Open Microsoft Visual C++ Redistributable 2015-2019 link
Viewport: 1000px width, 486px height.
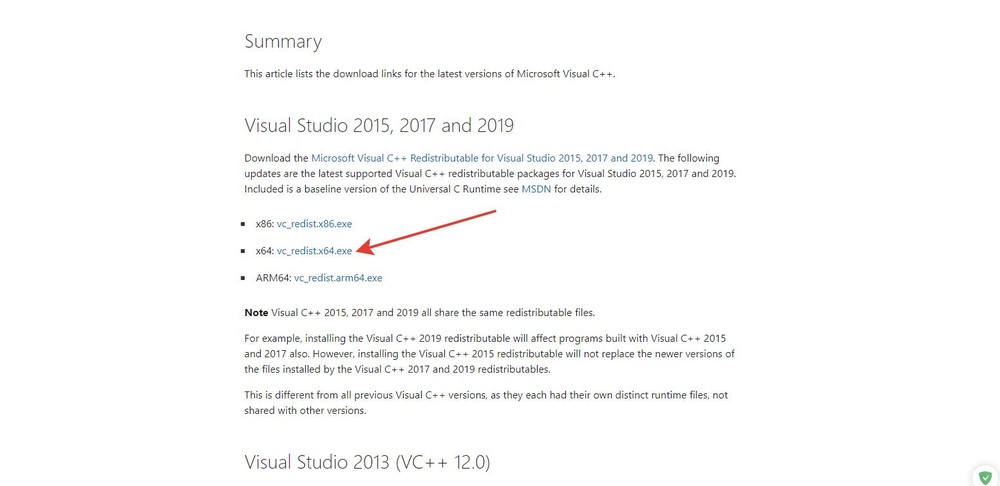(x=482, y=158)
